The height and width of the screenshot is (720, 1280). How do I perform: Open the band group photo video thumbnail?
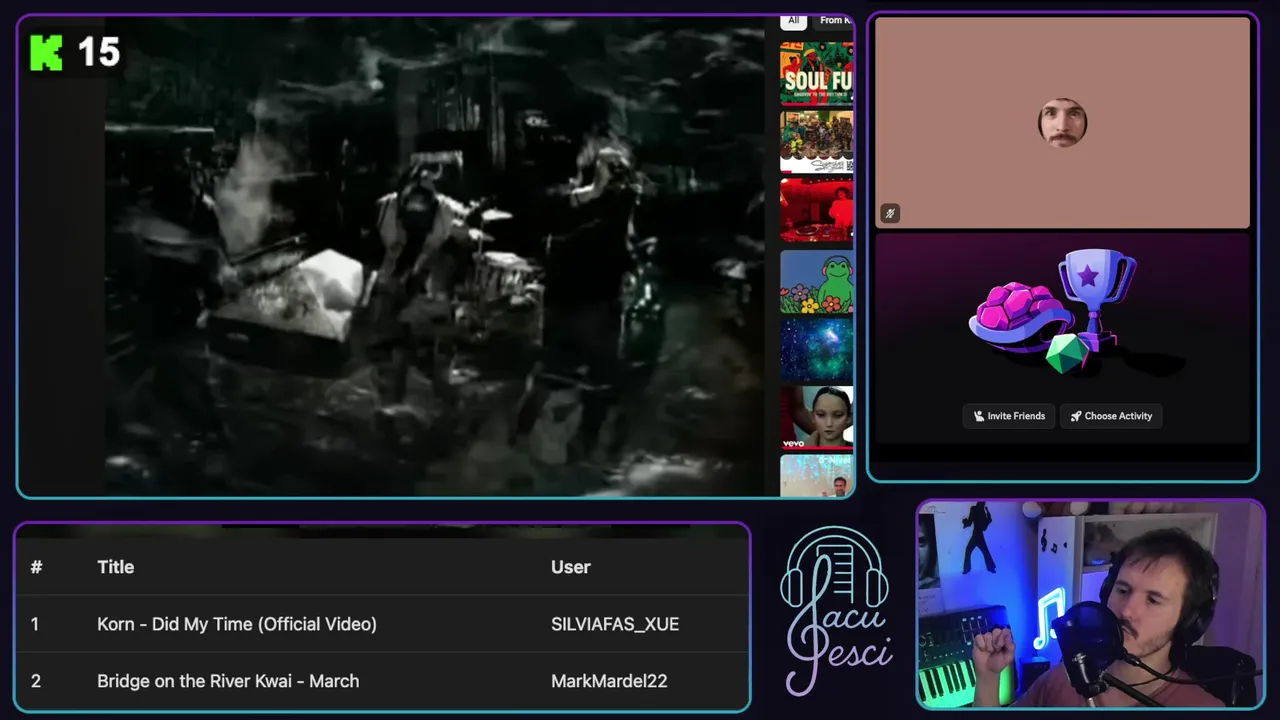817,141
